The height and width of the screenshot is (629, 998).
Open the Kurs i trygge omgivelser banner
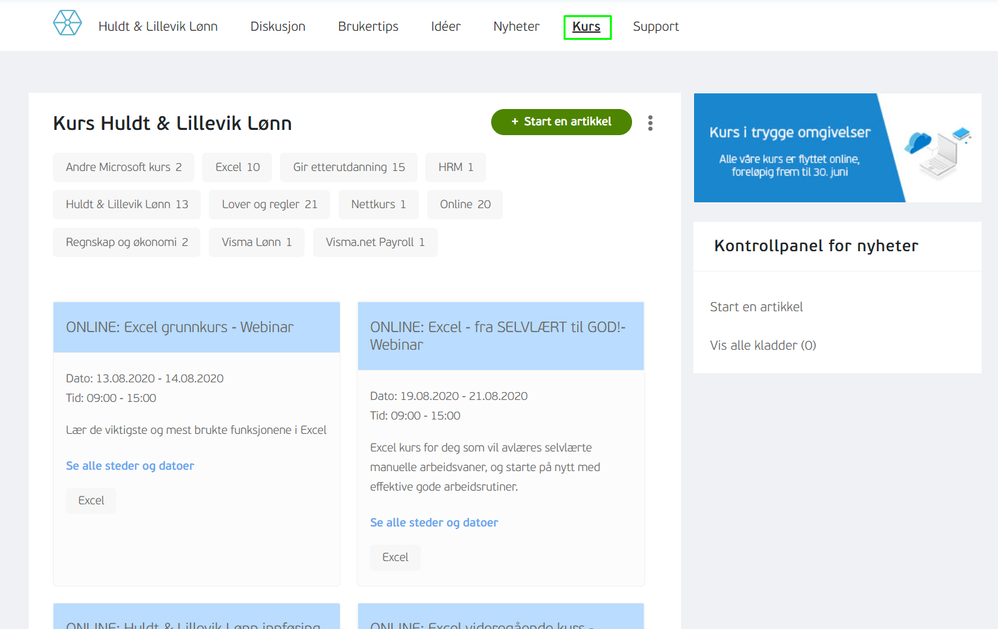838,148
